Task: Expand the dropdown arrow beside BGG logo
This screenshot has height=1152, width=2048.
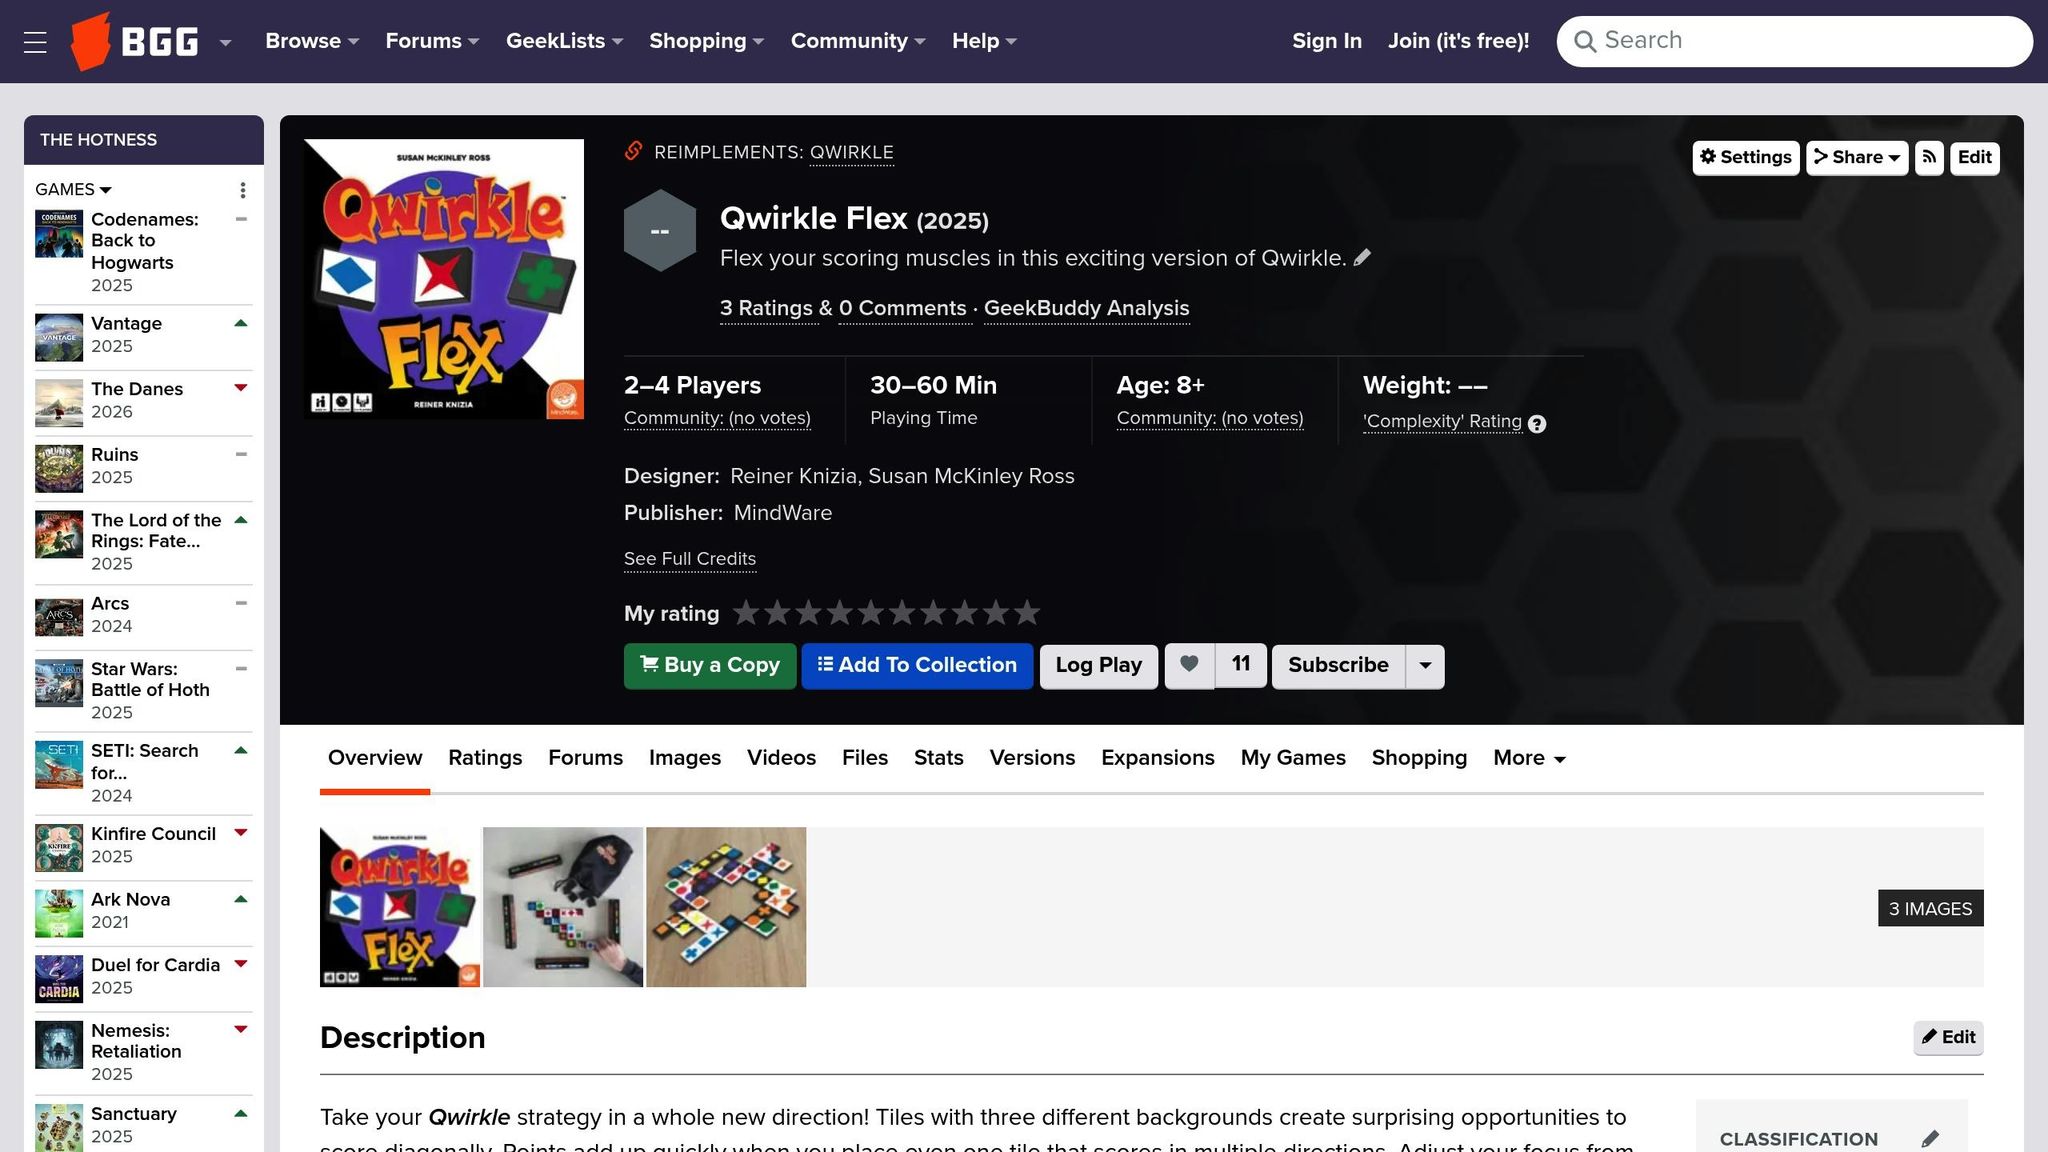Action: (225, 42)
